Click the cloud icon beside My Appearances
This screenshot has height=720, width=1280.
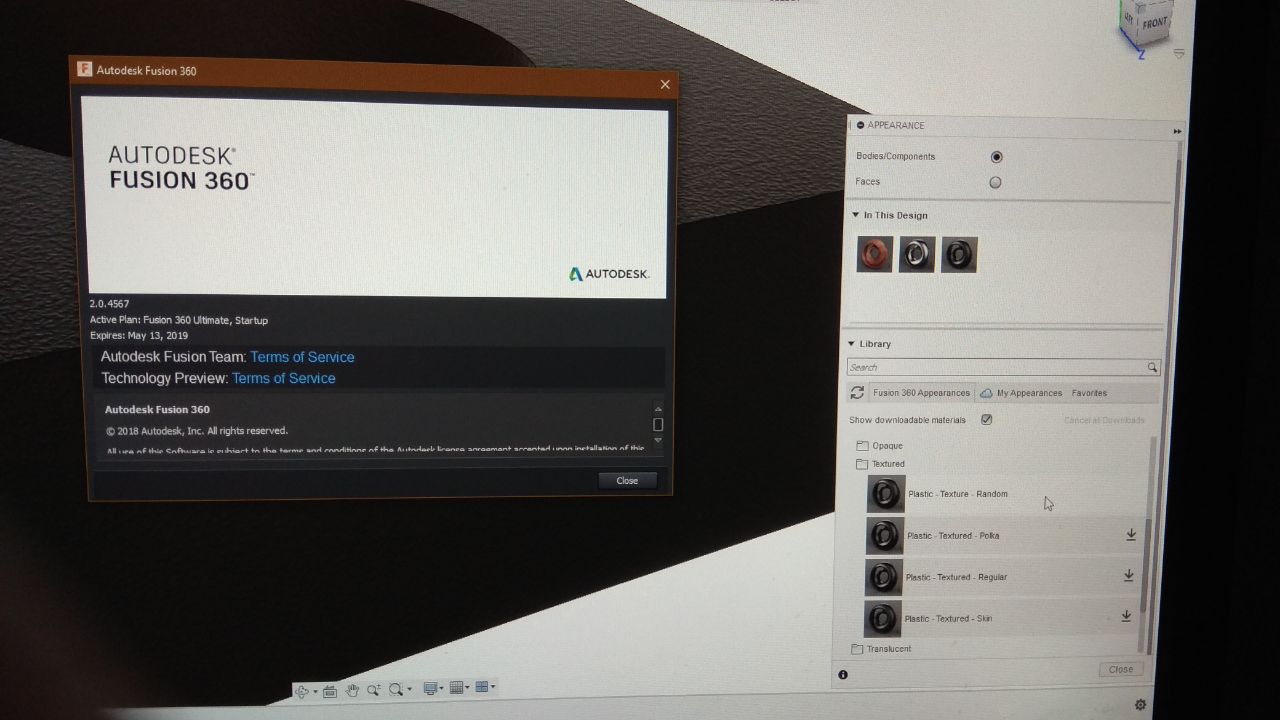986,393
